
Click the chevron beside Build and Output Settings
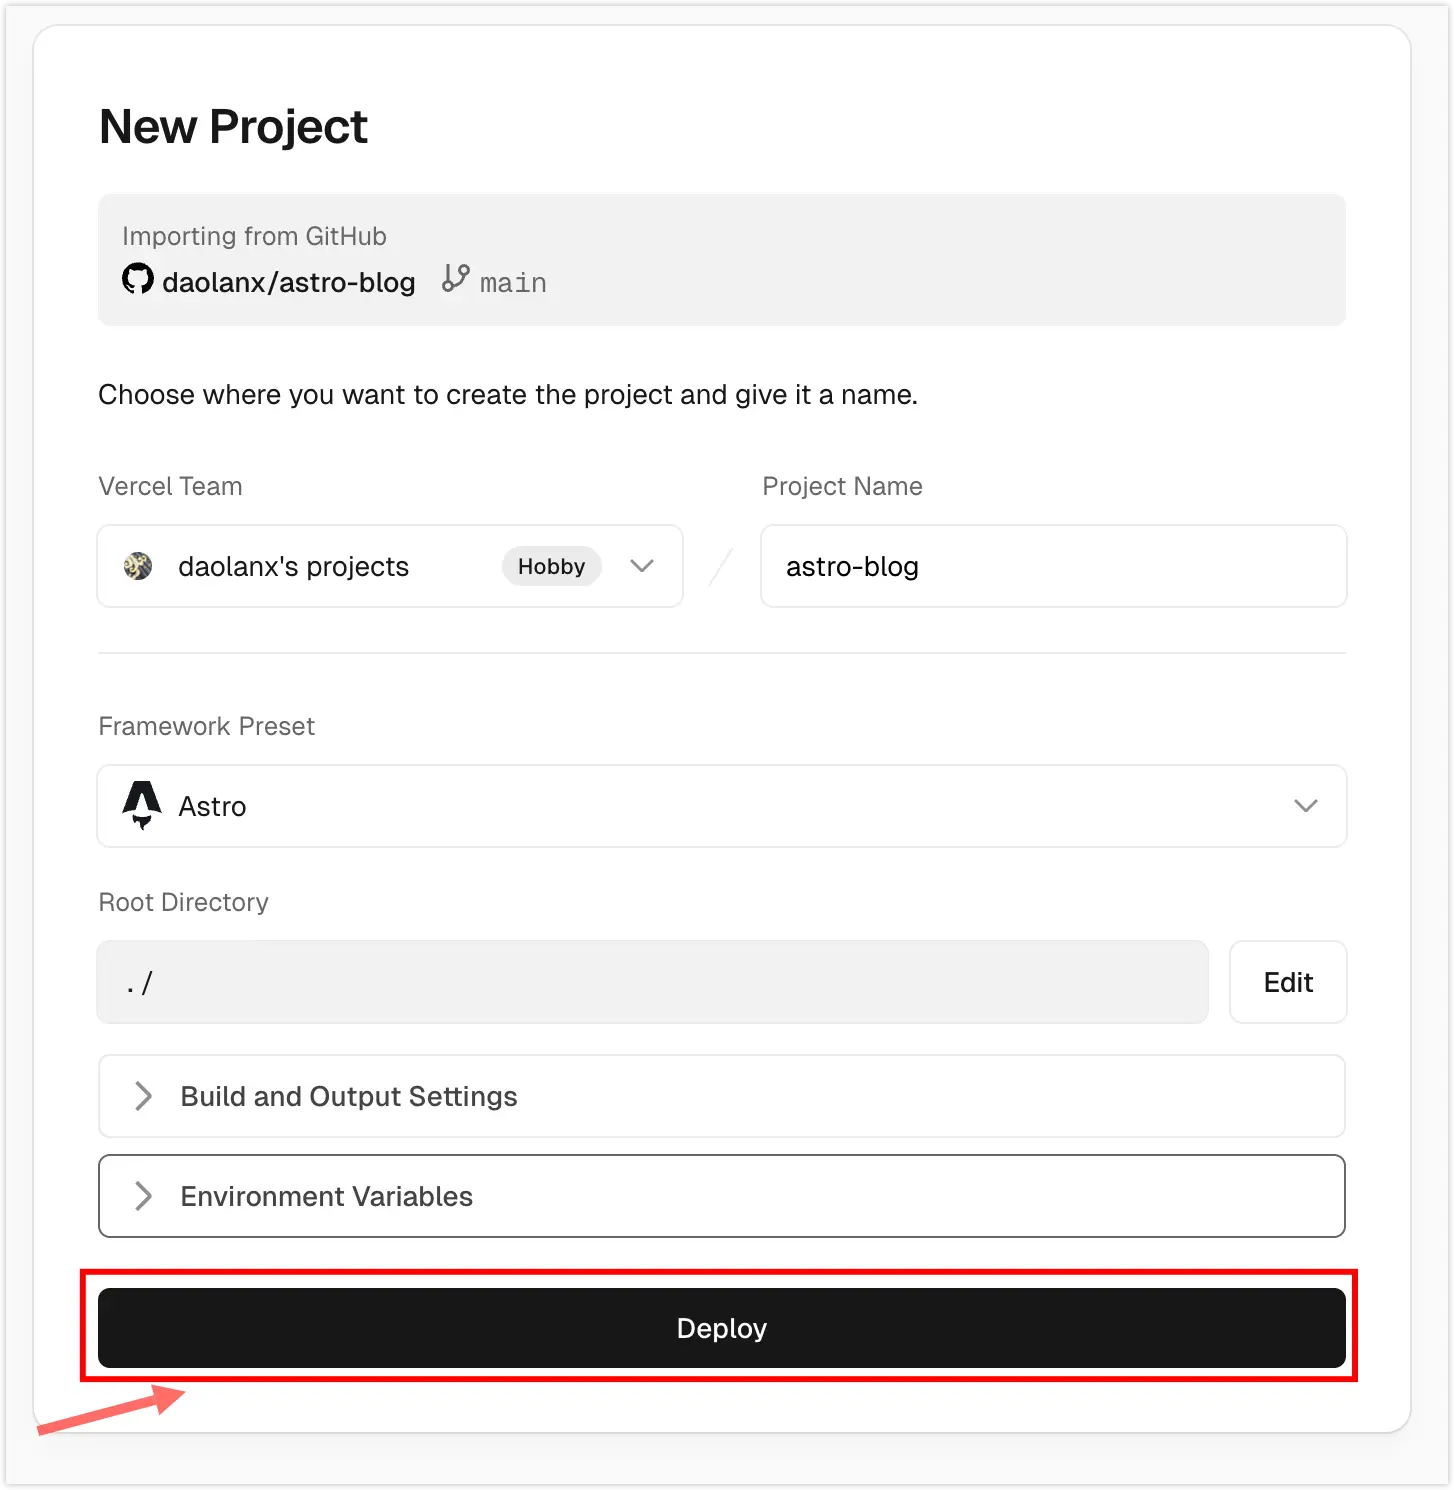point(144,1096)
